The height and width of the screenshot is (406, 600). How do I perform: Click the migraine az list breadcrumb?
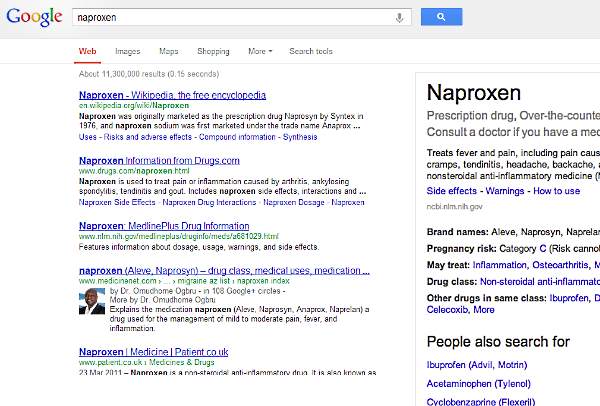tap(202, 281)
